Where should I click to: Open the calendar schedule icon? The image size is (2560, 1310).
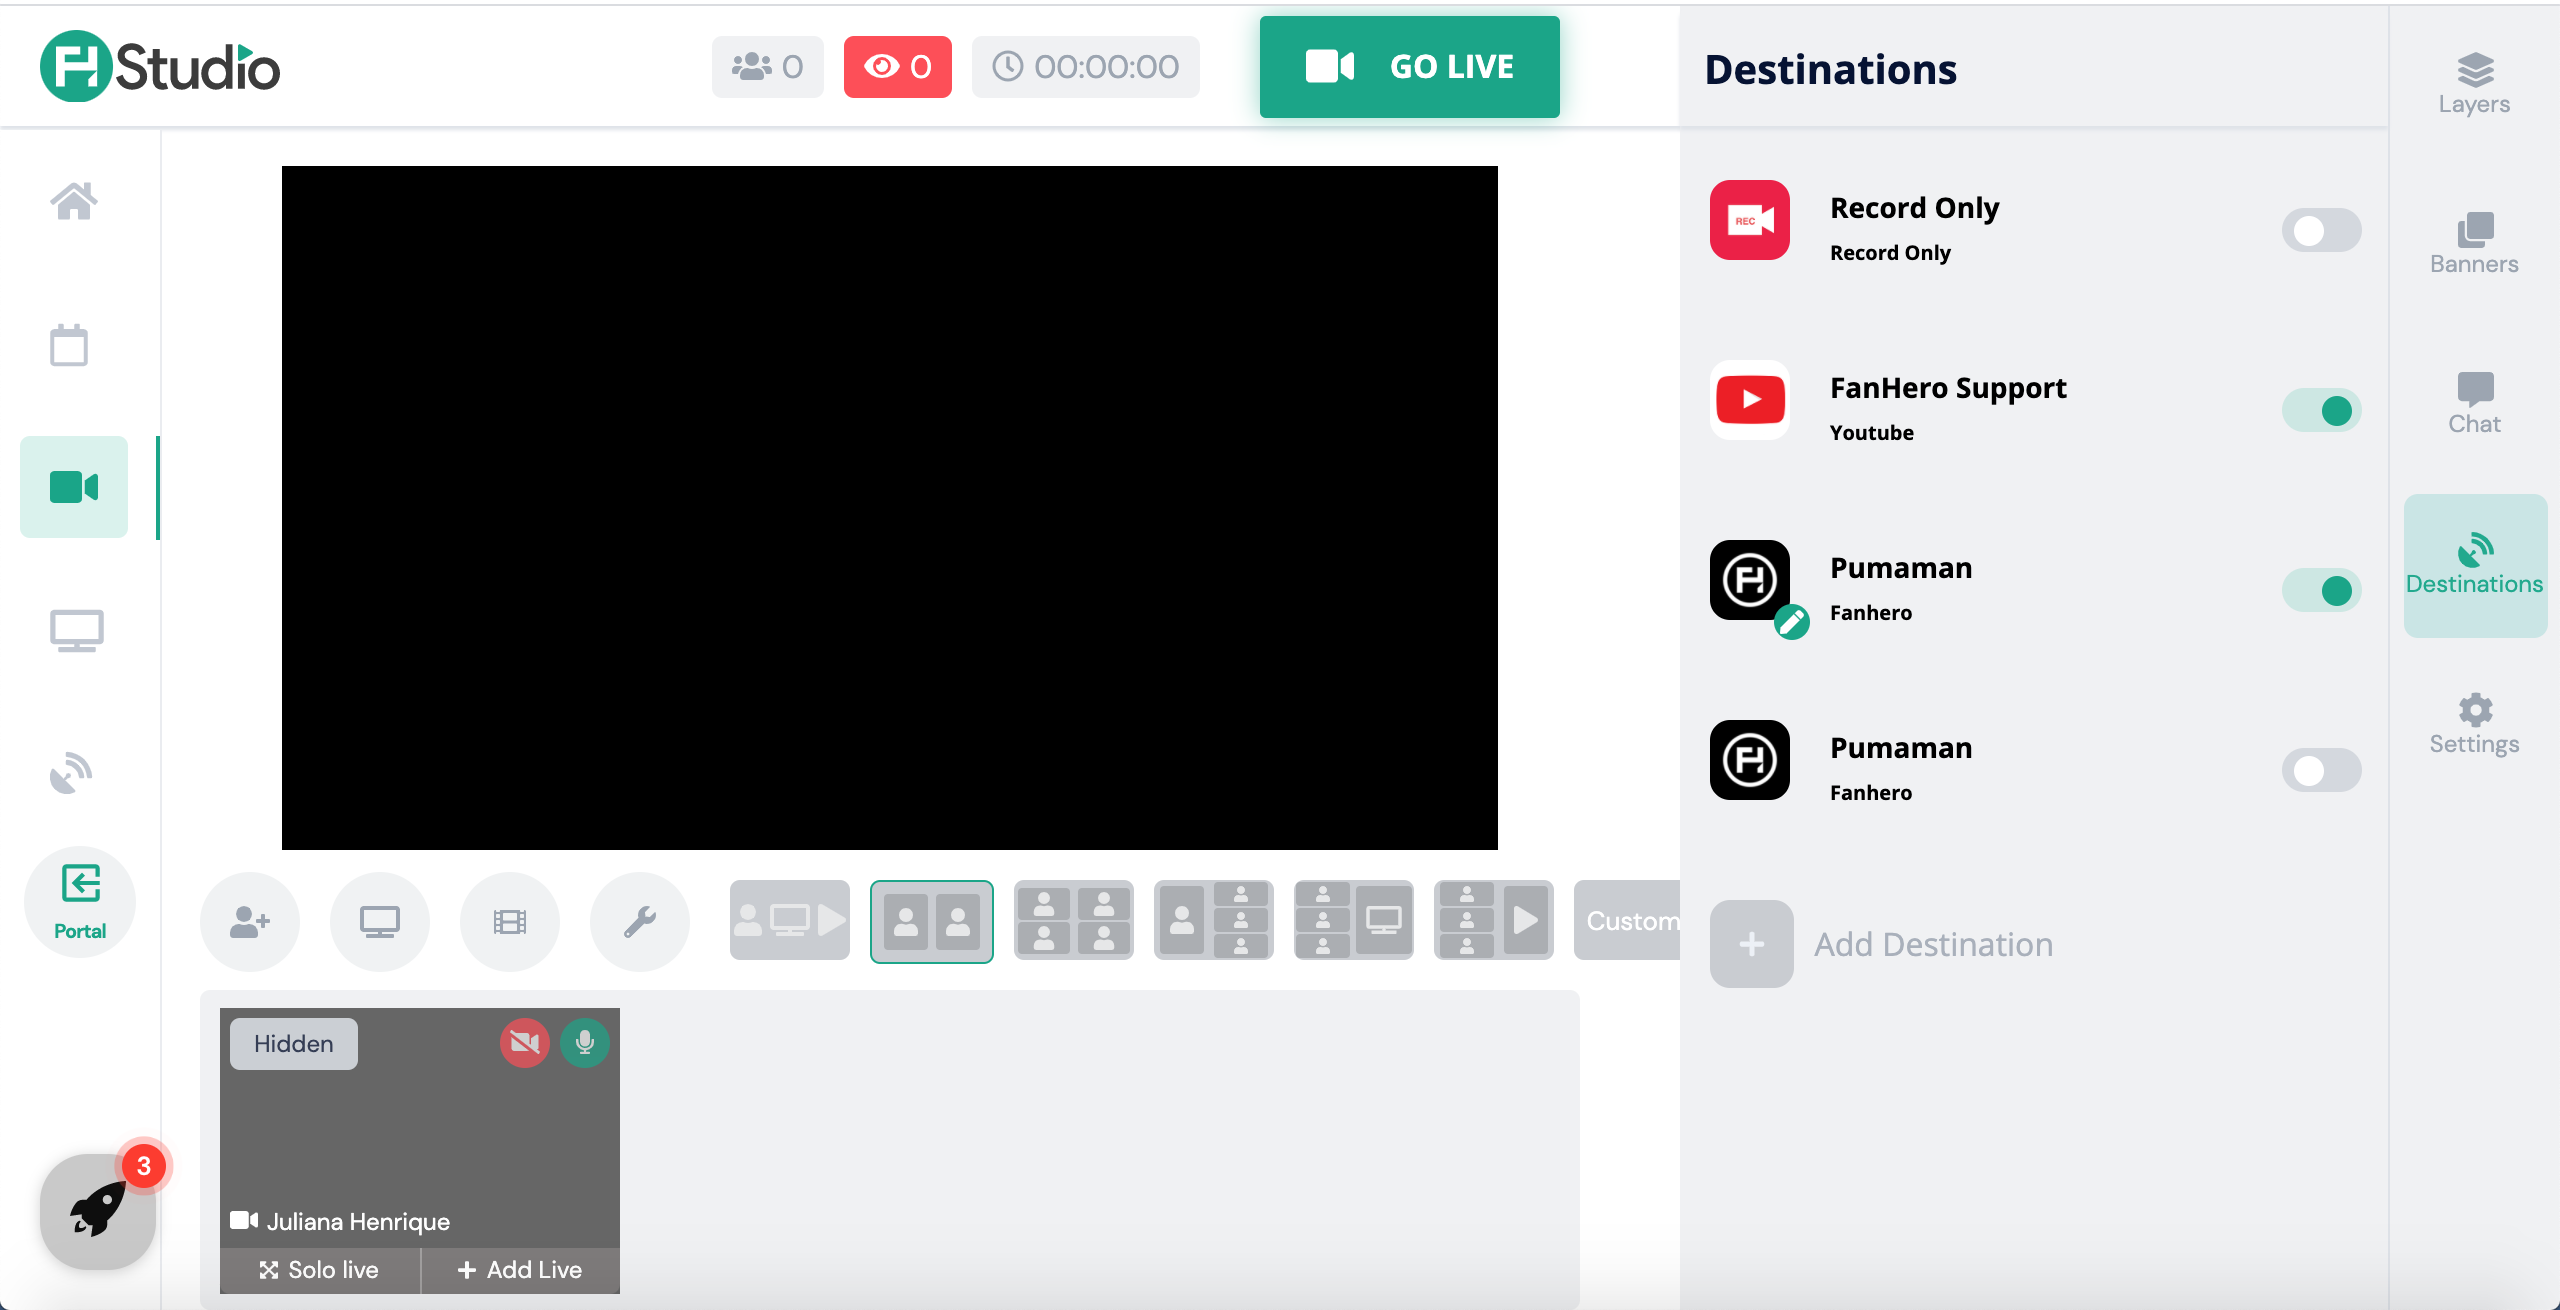pyautogui.click(x=69, y=345)
